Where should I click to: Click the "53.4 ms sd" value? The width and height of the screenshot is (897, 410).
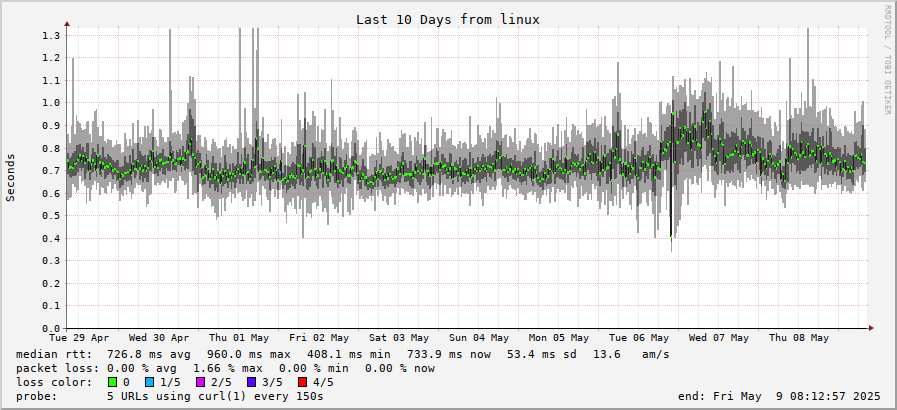pyautogui.click(x=542, y=355)
